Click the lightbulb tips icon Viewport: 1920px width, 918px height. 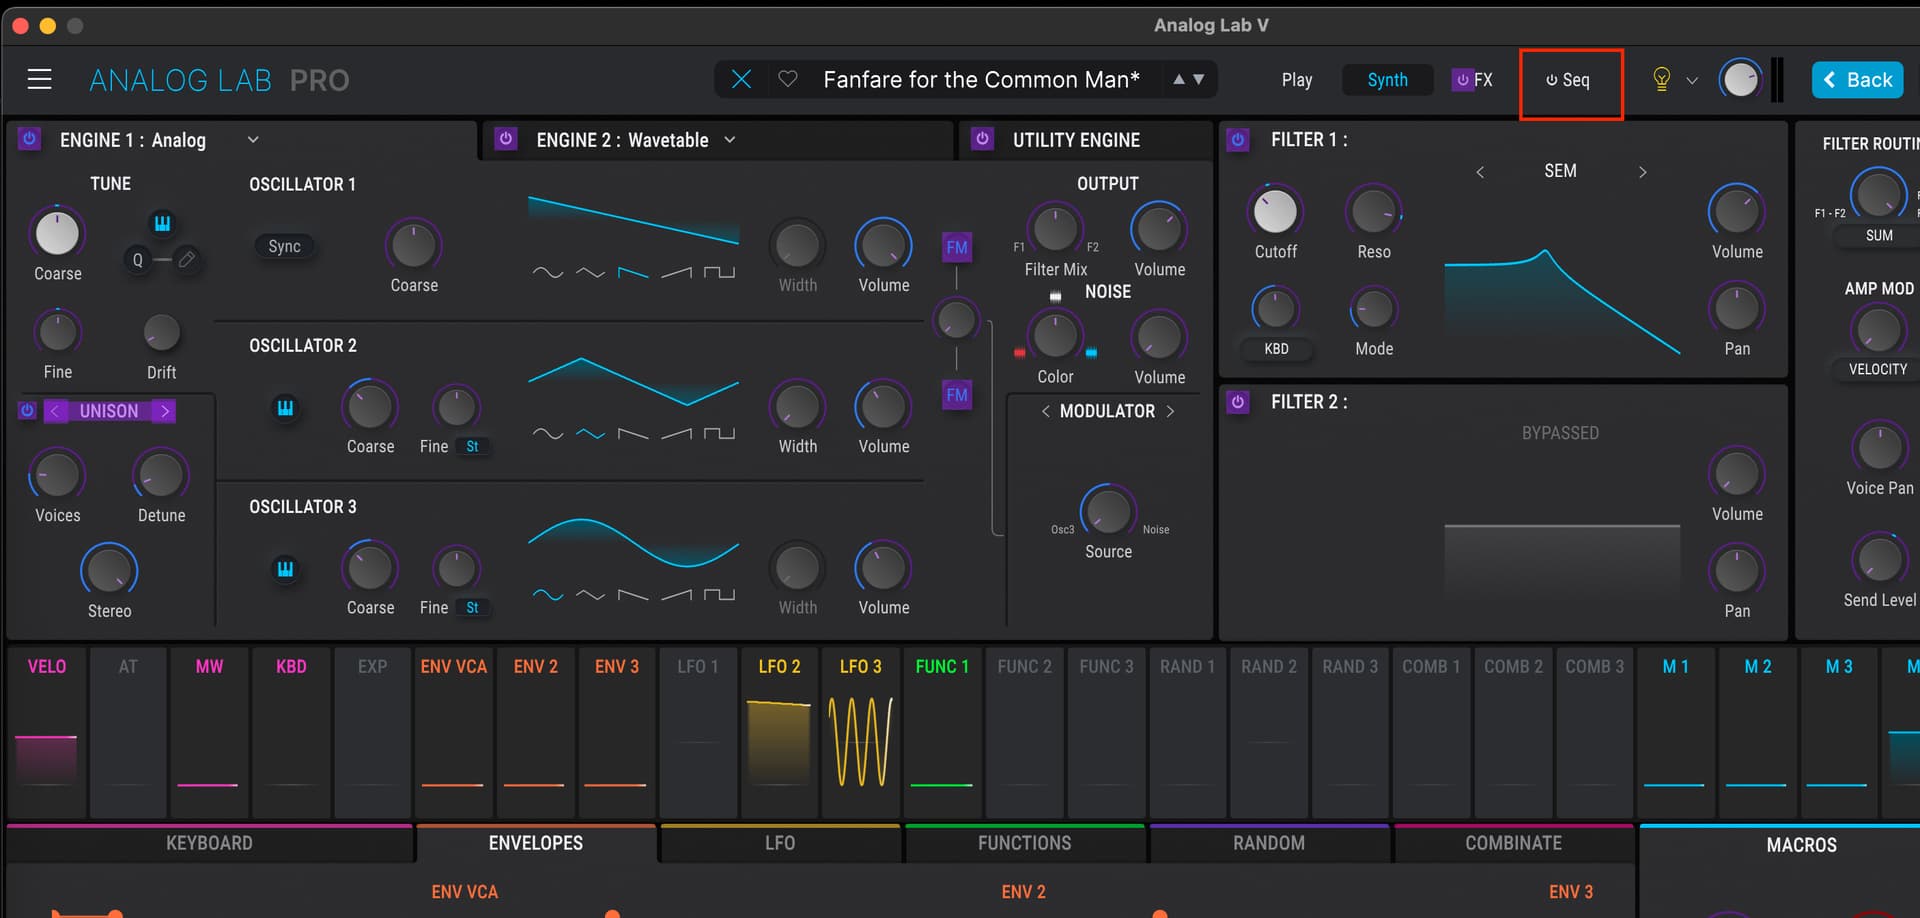point(1661,79)
